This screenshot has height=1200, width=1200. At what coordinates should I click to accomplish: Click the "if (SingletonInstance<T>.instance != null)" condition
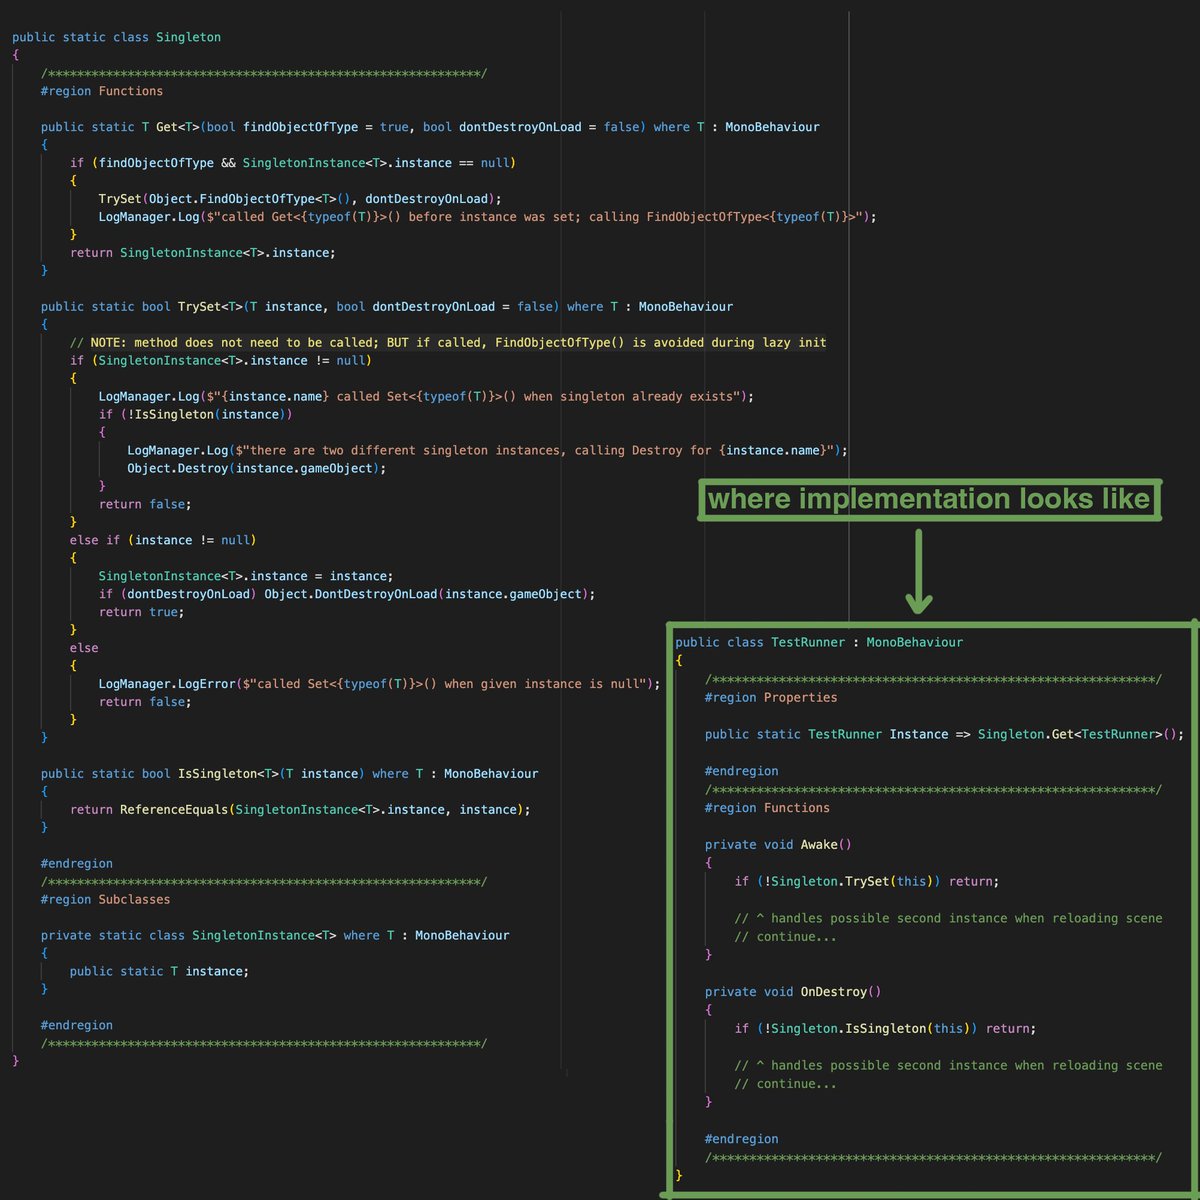click(x=221, y=361)
